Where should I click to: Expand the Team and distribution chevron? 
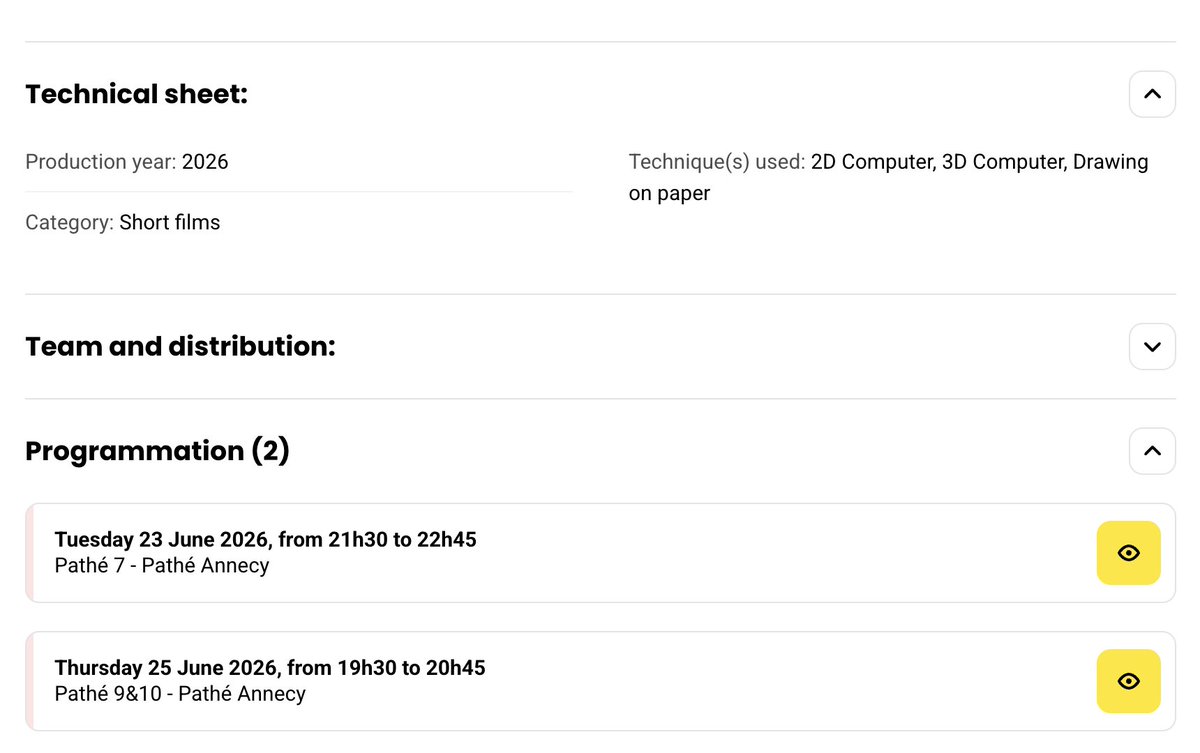pyautogui.click(x=1152, y=347)
